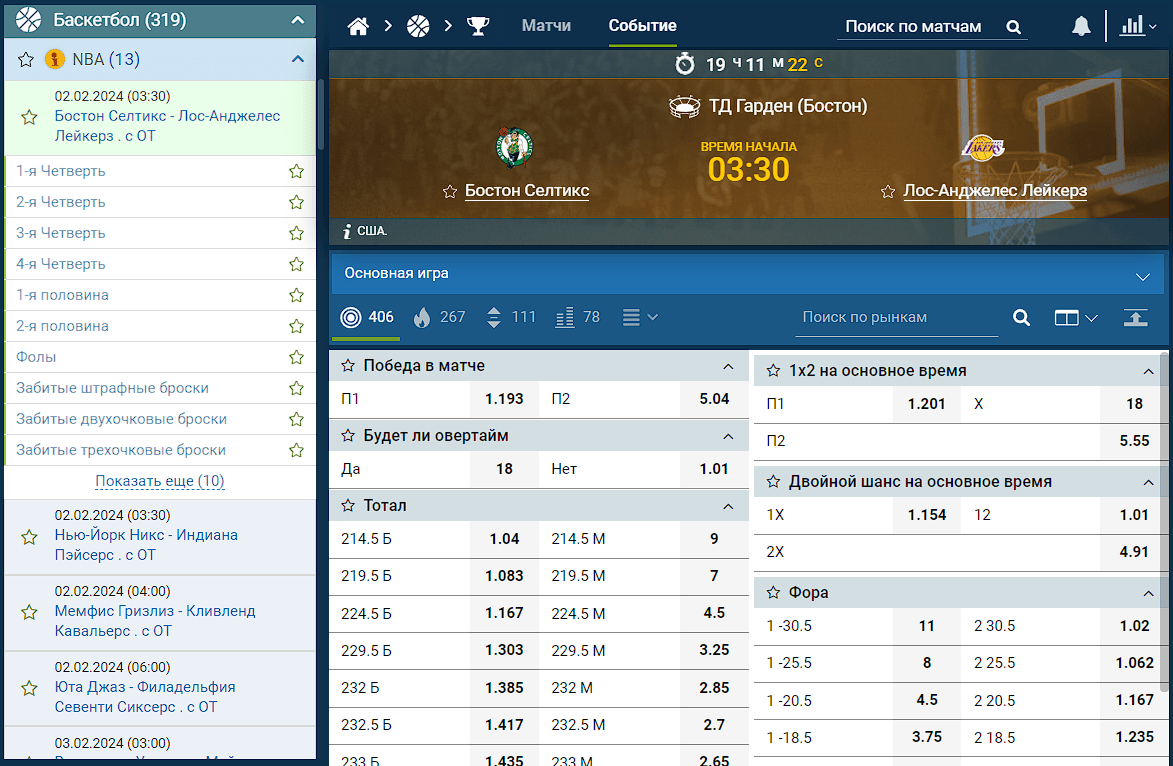
Task: Favorite the 1-я Четверть market row
Action: [296, 171]
